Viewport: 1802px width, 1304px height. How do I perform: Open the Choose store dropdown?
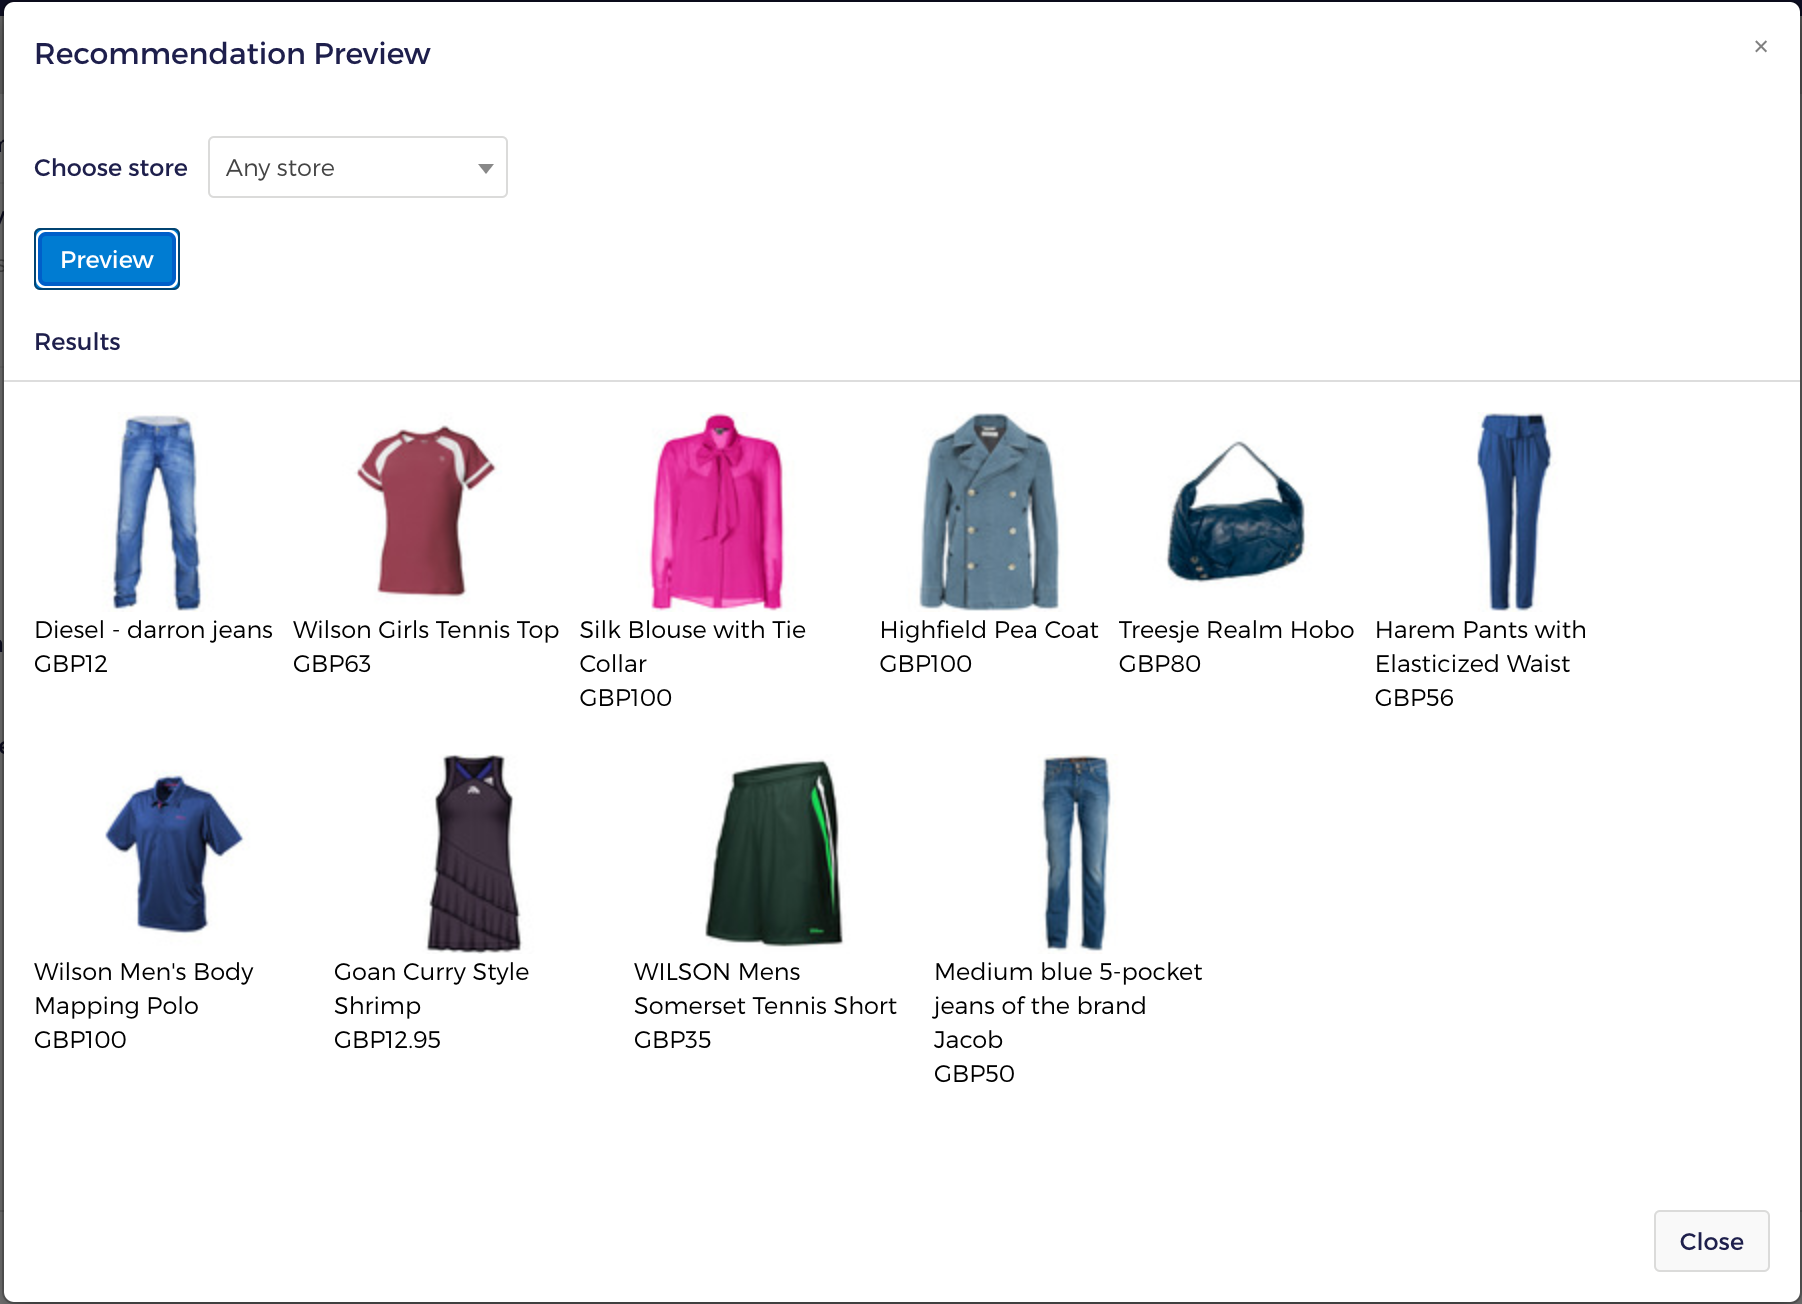pyautogui.click(x=358, y=167)
